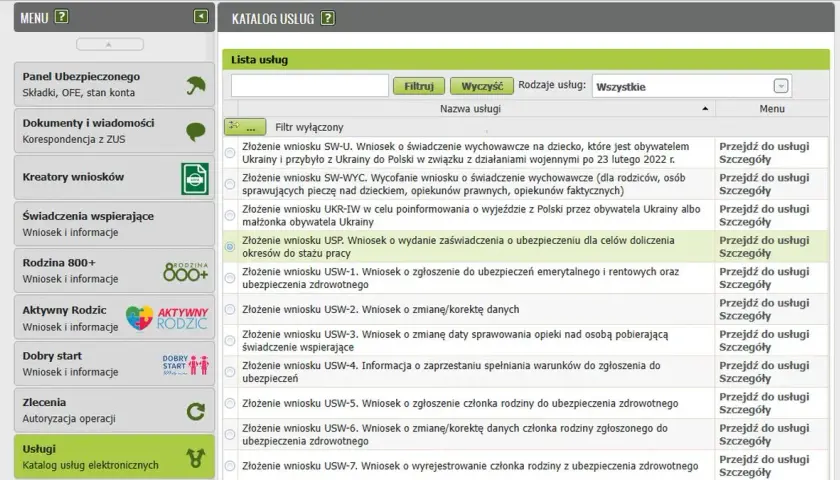Open the Rodzaje usług dropdown showing Wszystkie
The width and height of the screenshot is (840, 480).
(692, 86)
